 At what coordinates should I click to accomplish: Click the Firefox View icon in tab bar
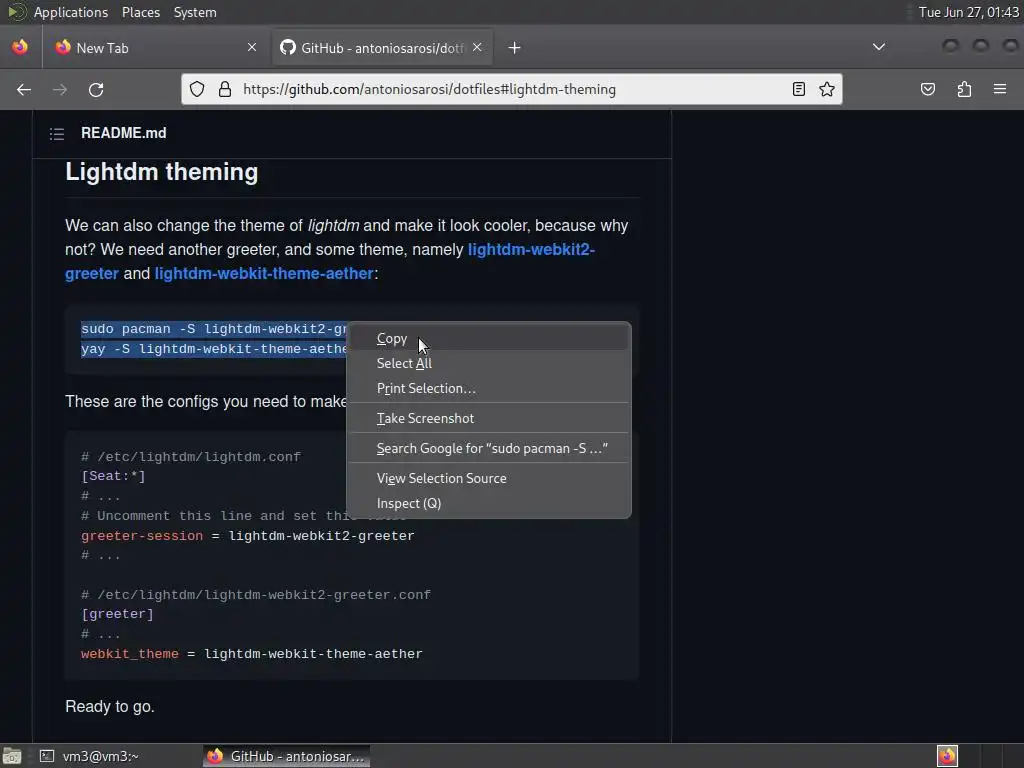20,47
